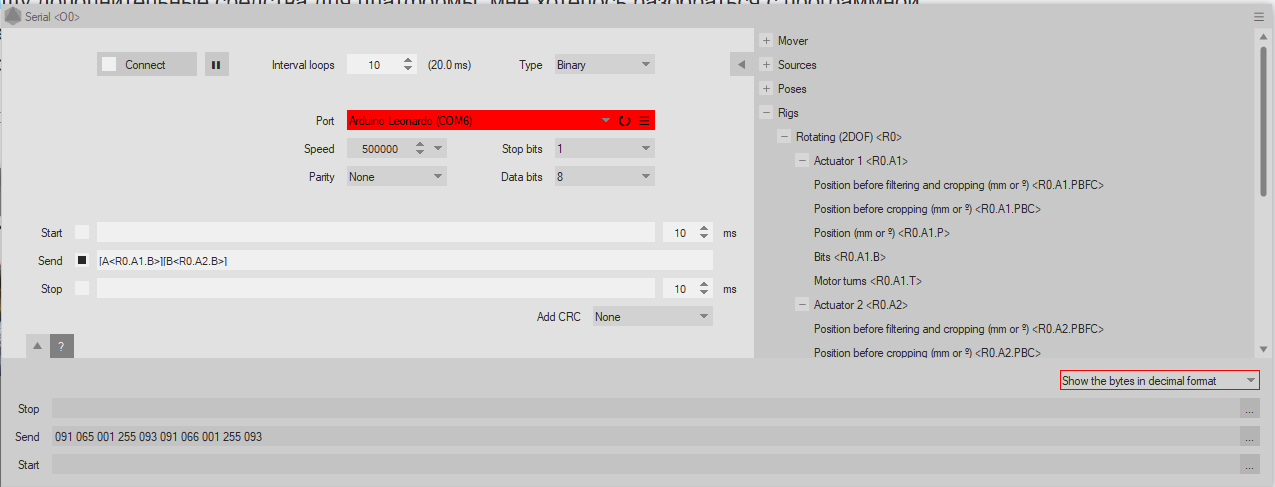Expand the Mover tree node
The width and height of the screenshot is (1275, 487).
coord(766,41)
